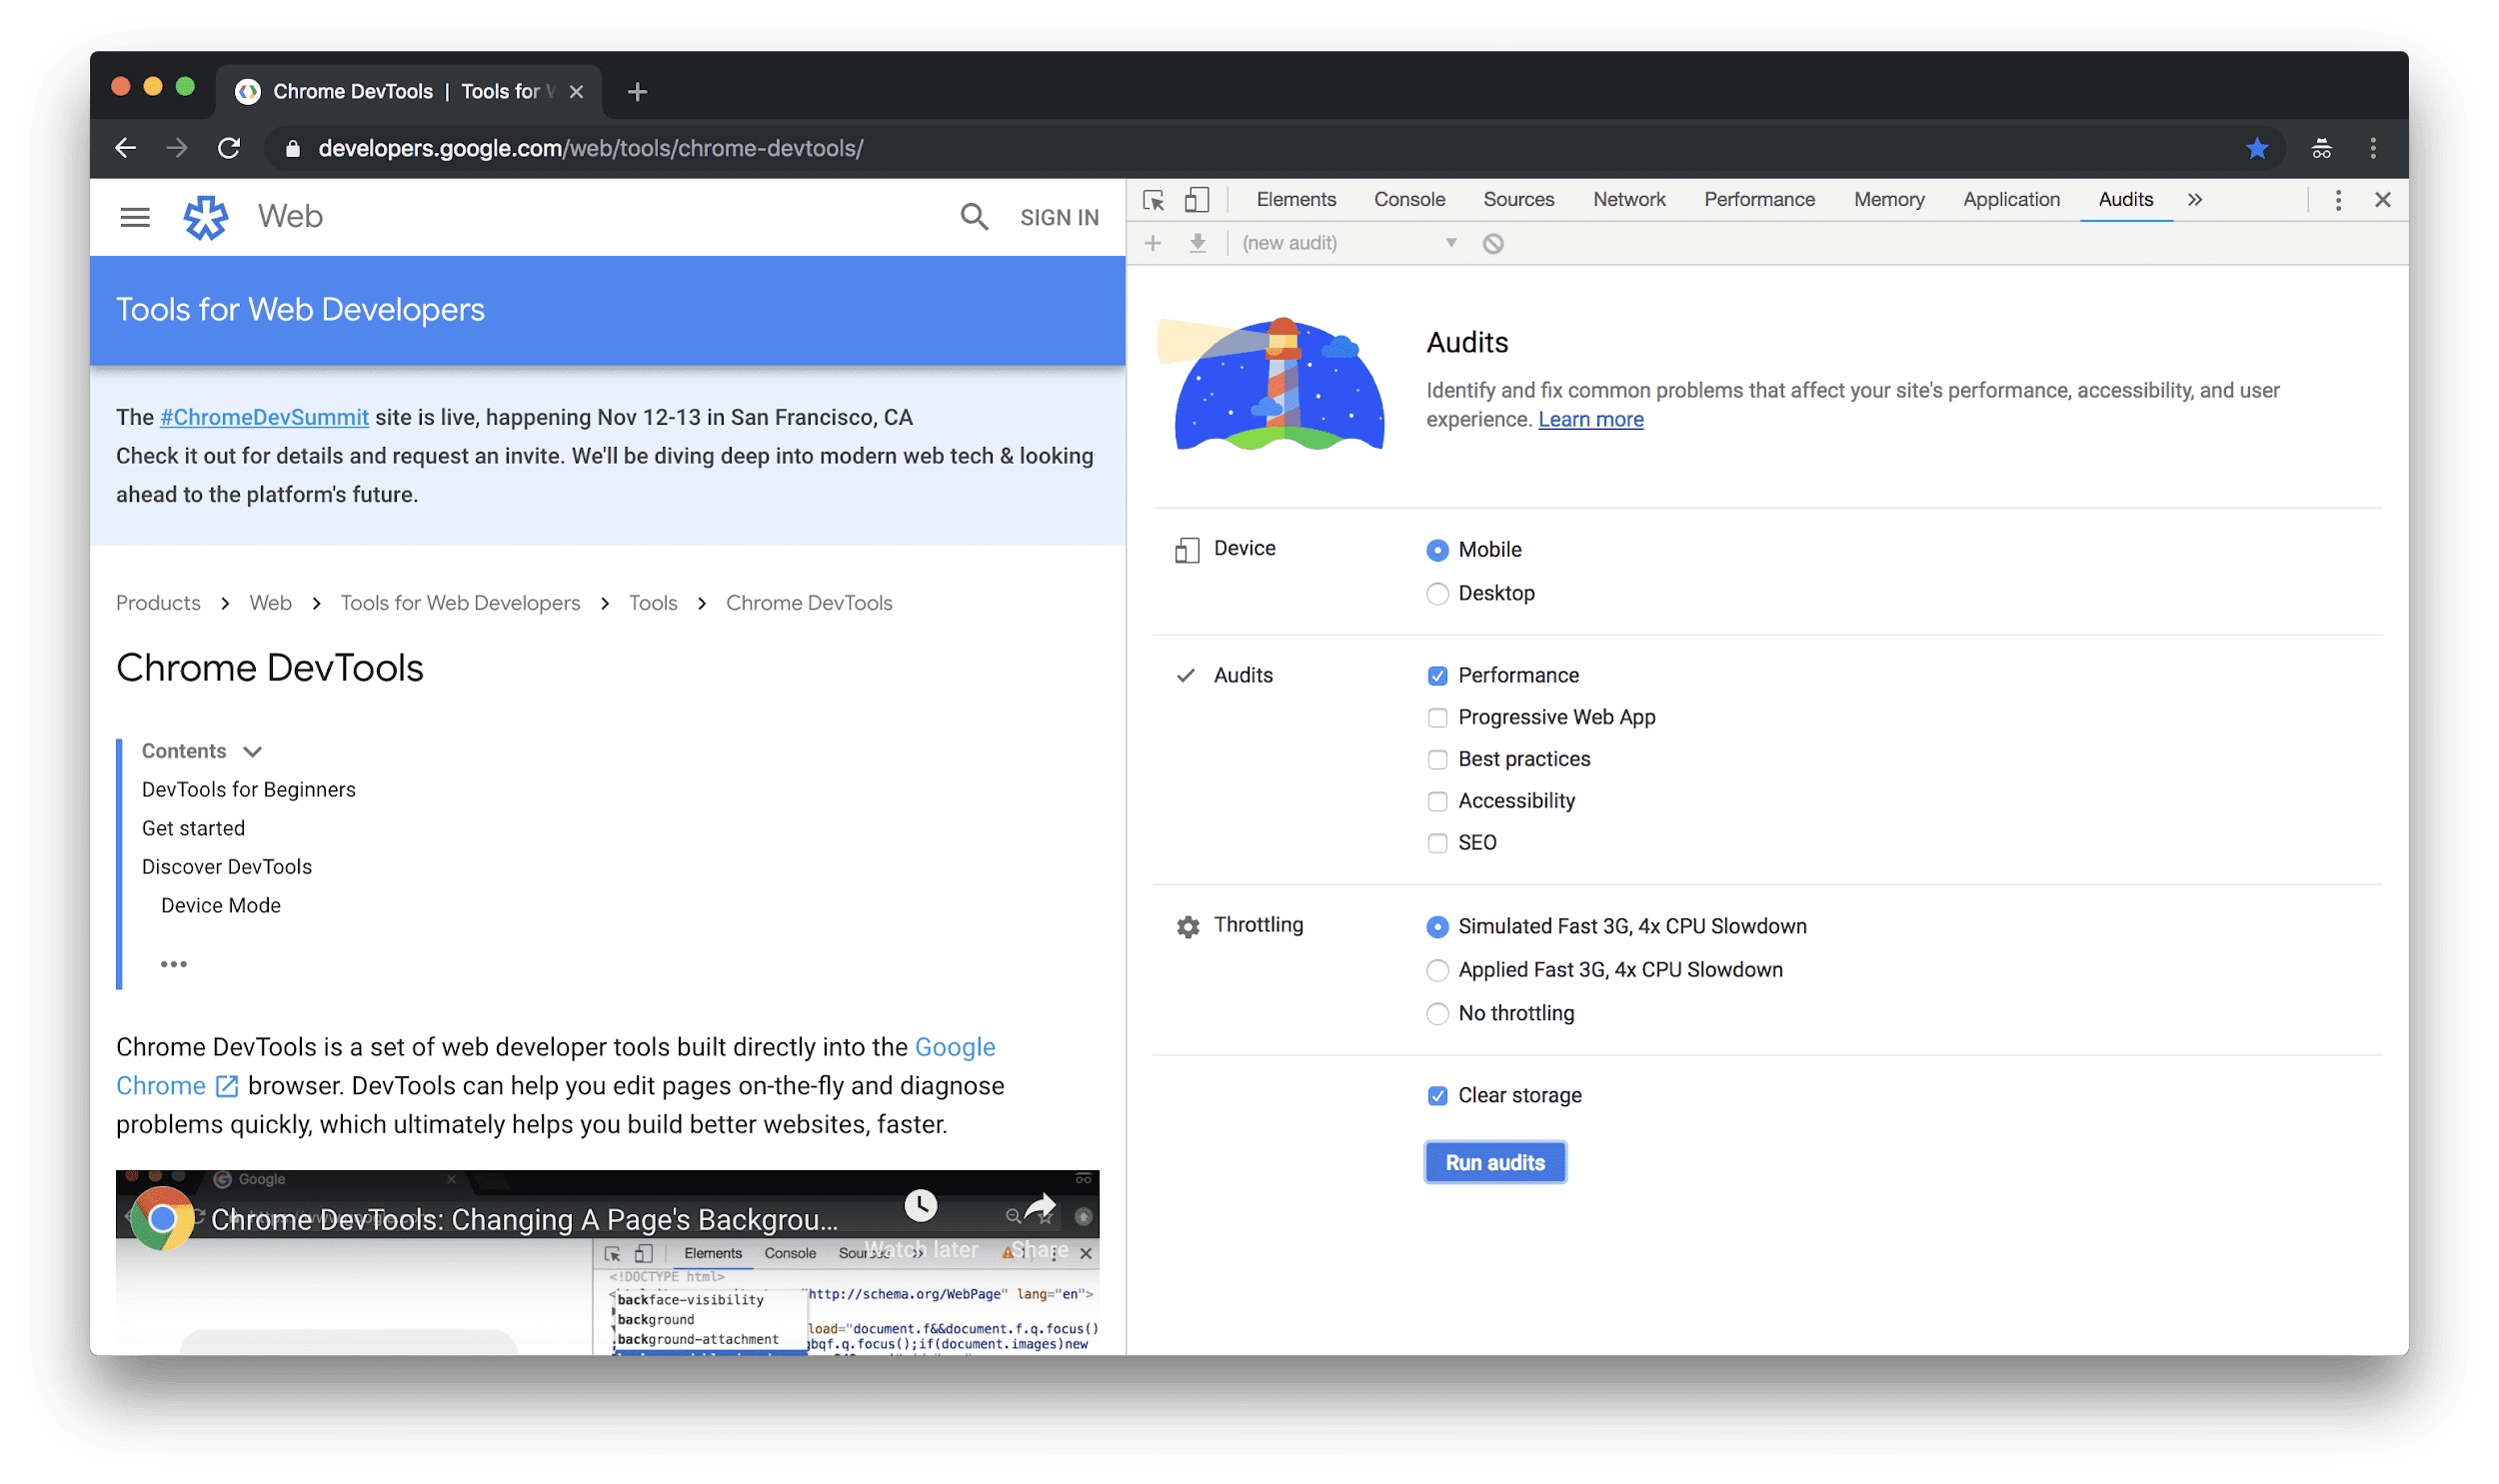2499x1484 pixels.
Task: Click the Network tab icon in DevTools
Action: [1627, 200]
